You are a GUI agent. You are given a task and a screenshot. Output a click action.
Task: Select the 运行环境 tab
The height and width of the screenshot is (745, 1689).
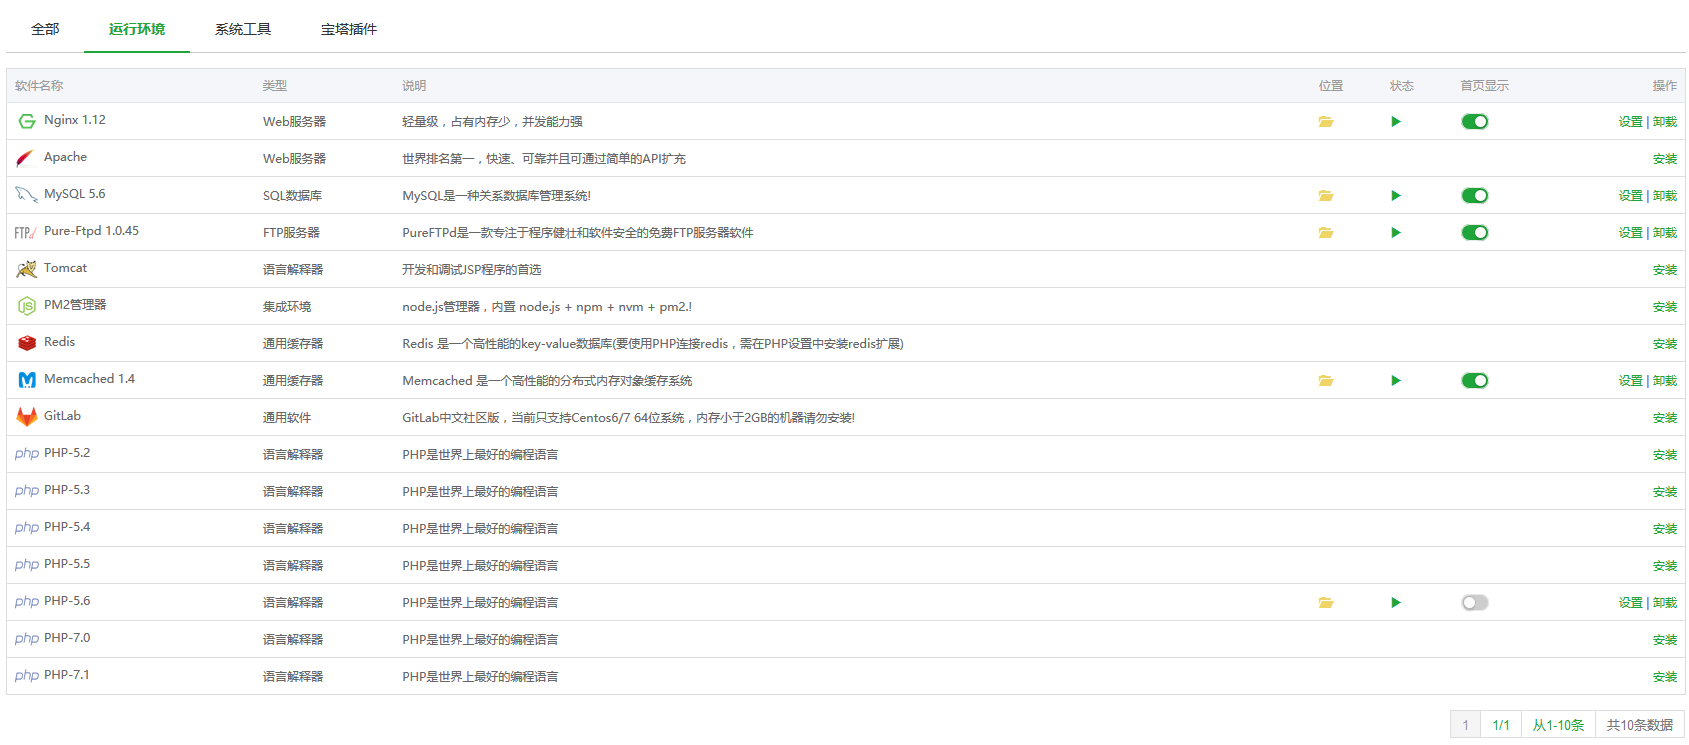tap(137, 29)
